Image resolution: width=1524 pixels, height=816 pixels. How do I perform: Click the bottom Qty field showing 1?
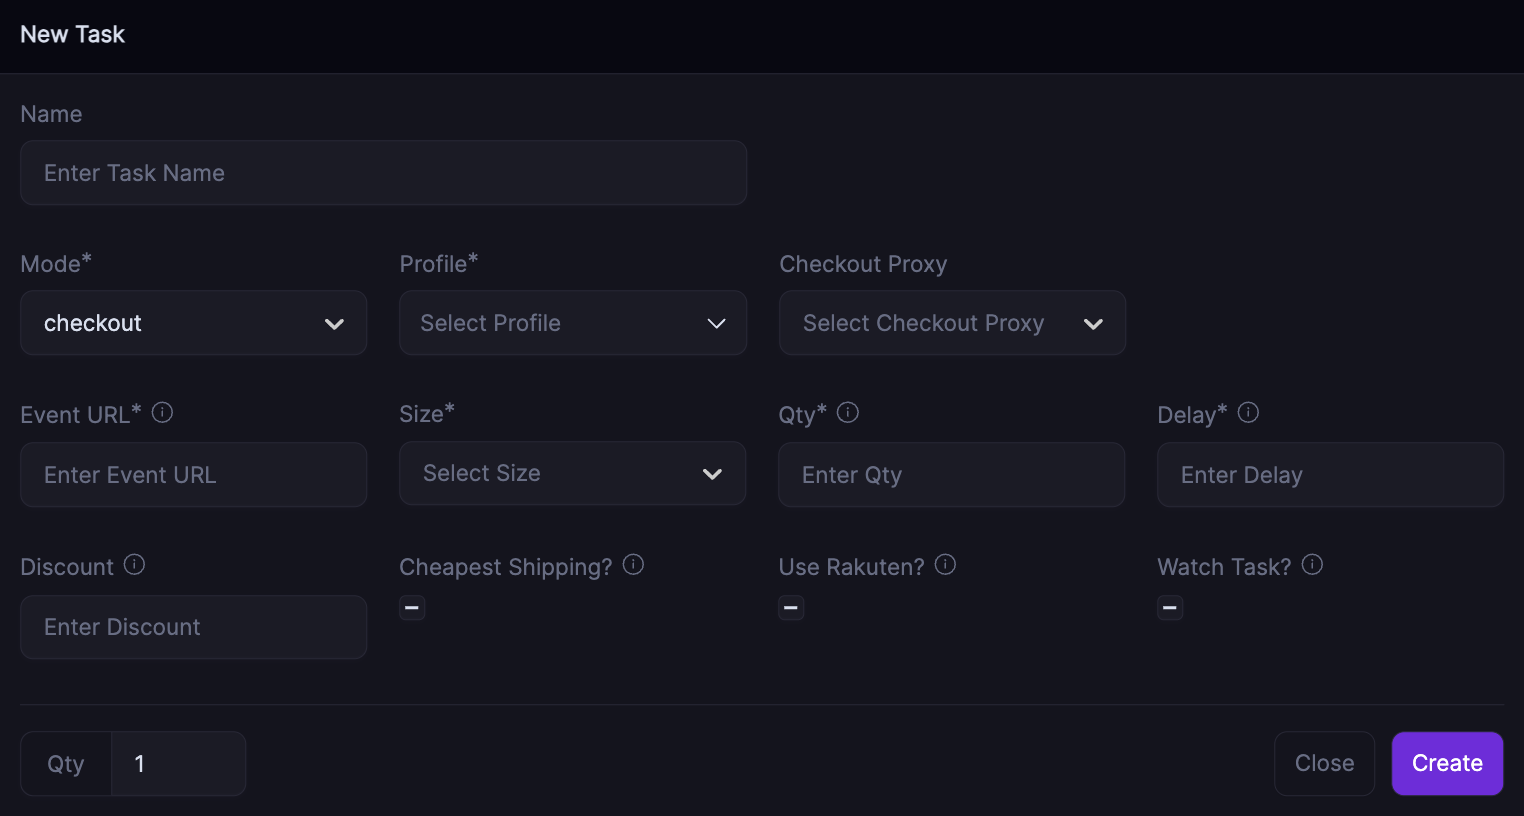tap(178, 764)
